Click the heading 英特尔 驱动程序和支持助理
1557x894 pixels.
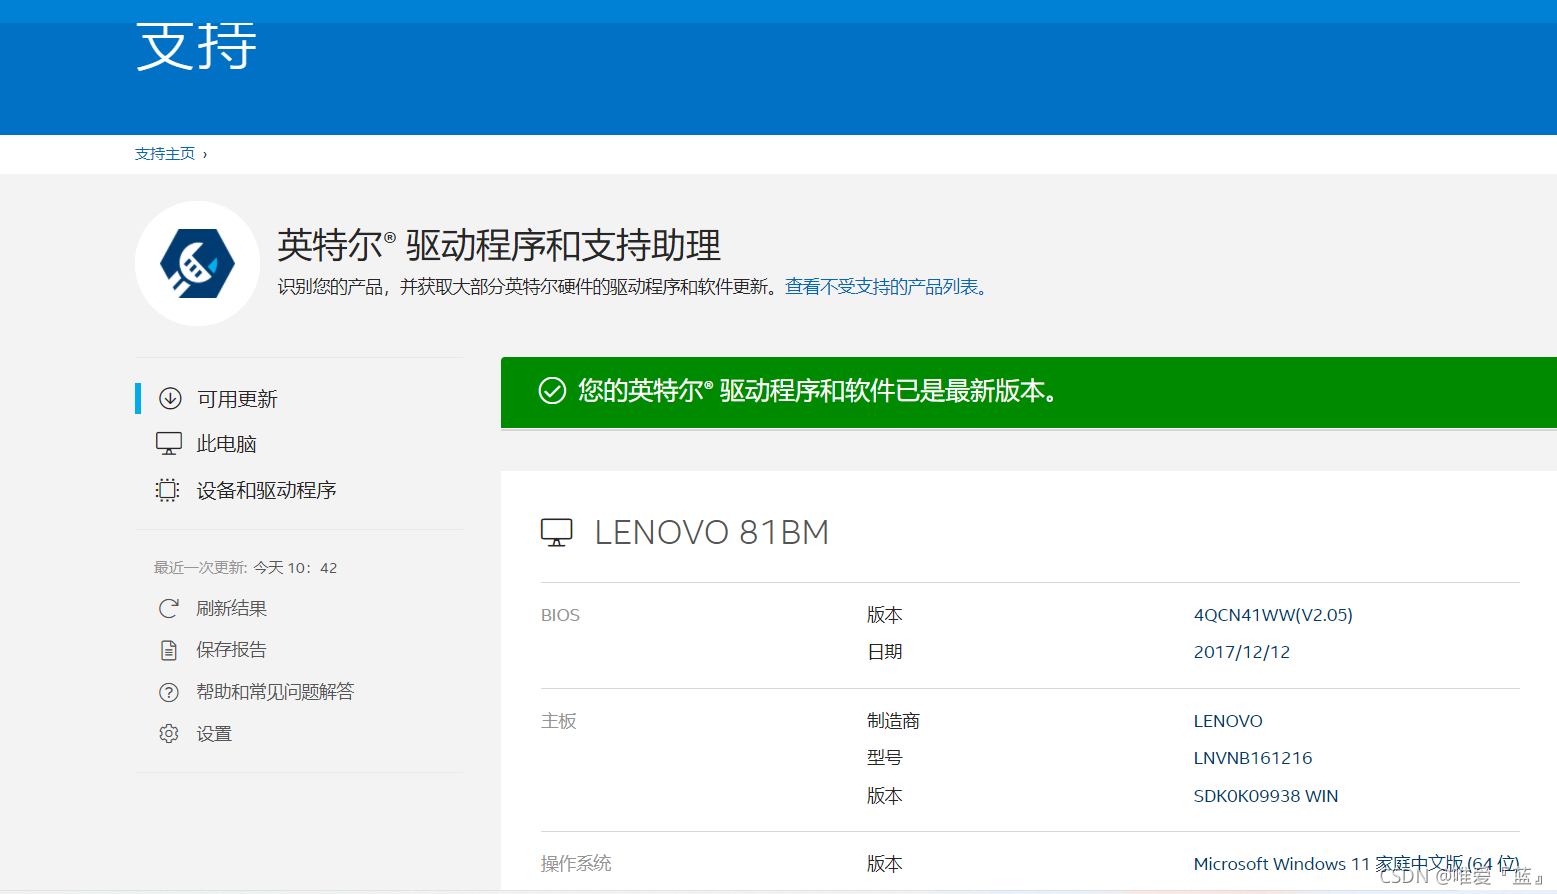coord(499,245)
